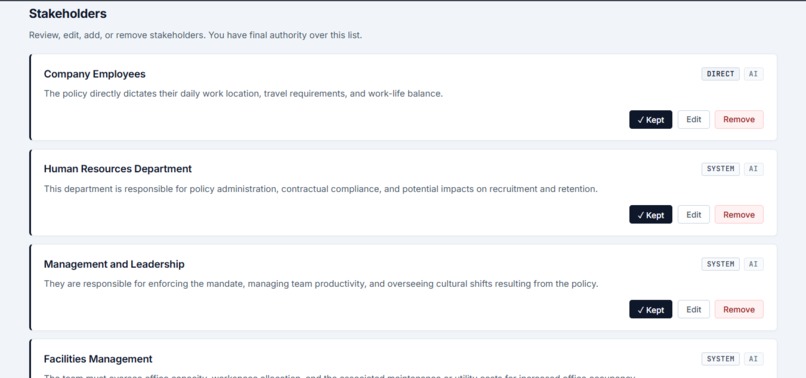Click the DIRECT badge on Company Employees
The image size is (806, 378).
(720, 74)
